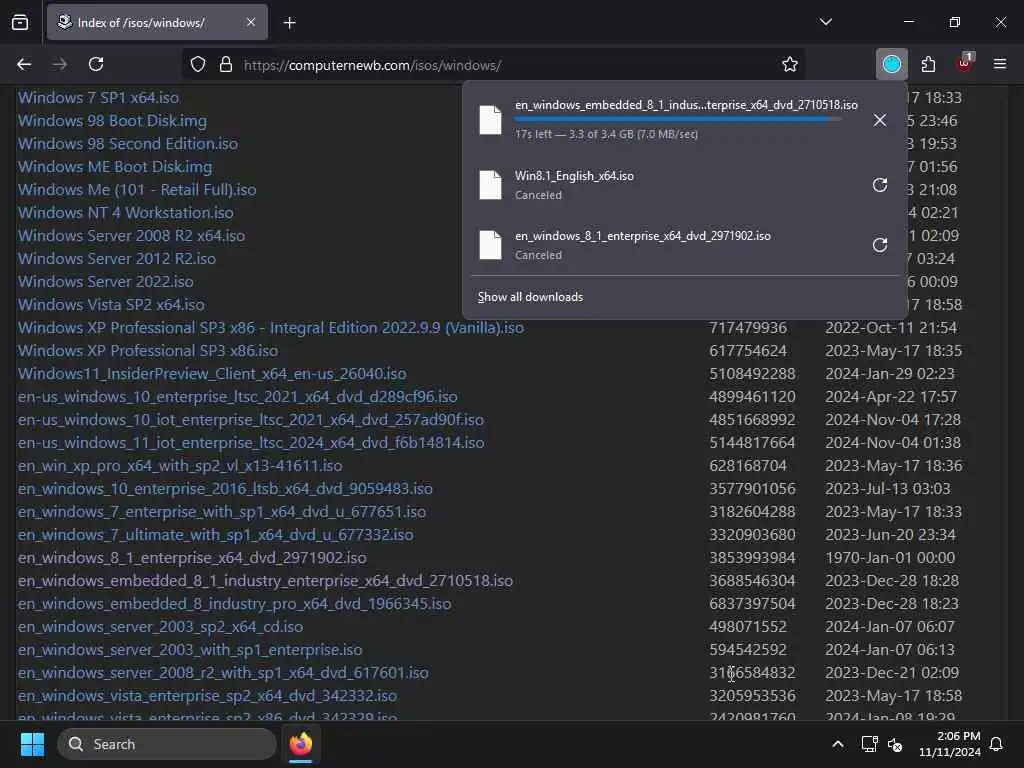
Task: Retry en_windows_8_1_enterprise download in panel
Action: (880, 245)
